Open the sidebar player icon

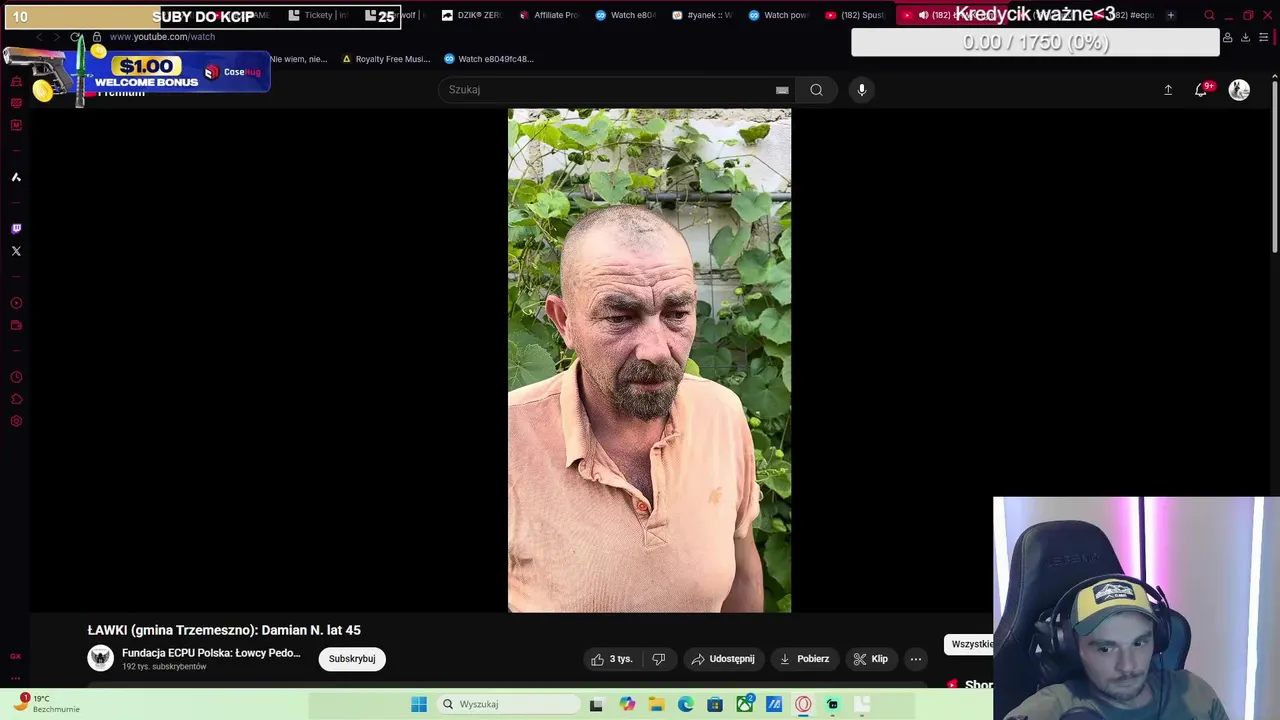tap(16, 303)
